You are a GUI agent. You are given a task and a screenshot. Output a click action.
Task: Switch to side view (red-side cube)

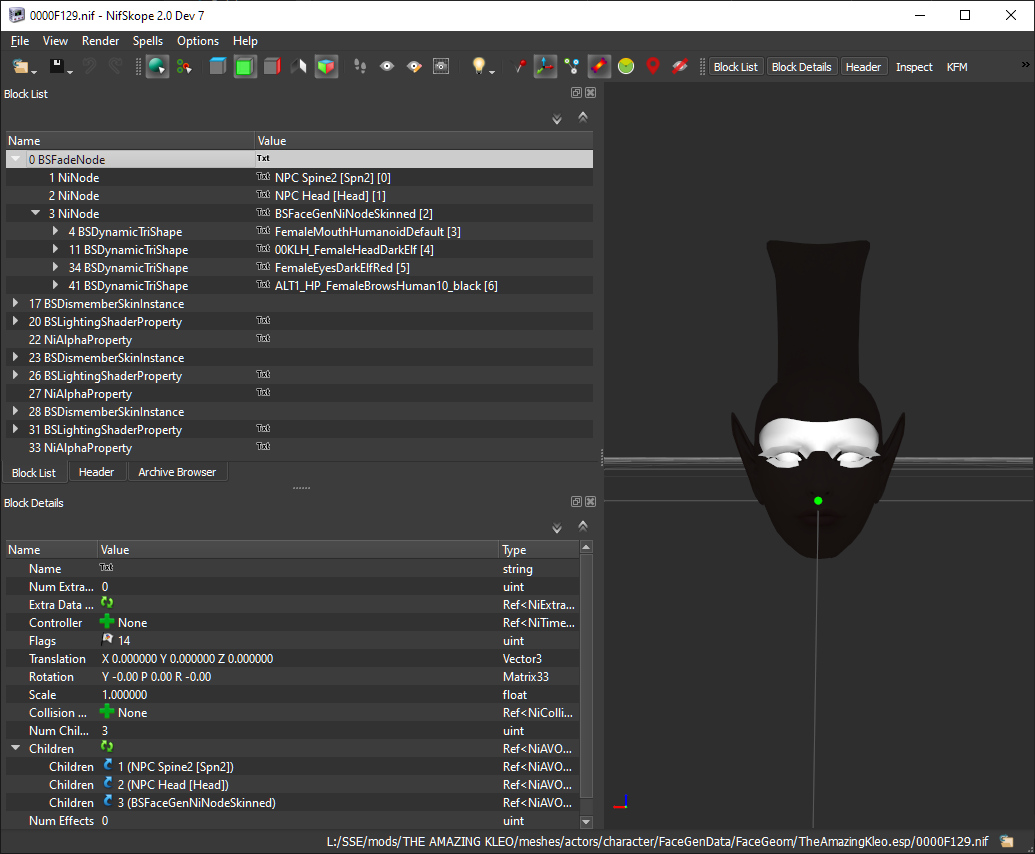click(272, 67)
